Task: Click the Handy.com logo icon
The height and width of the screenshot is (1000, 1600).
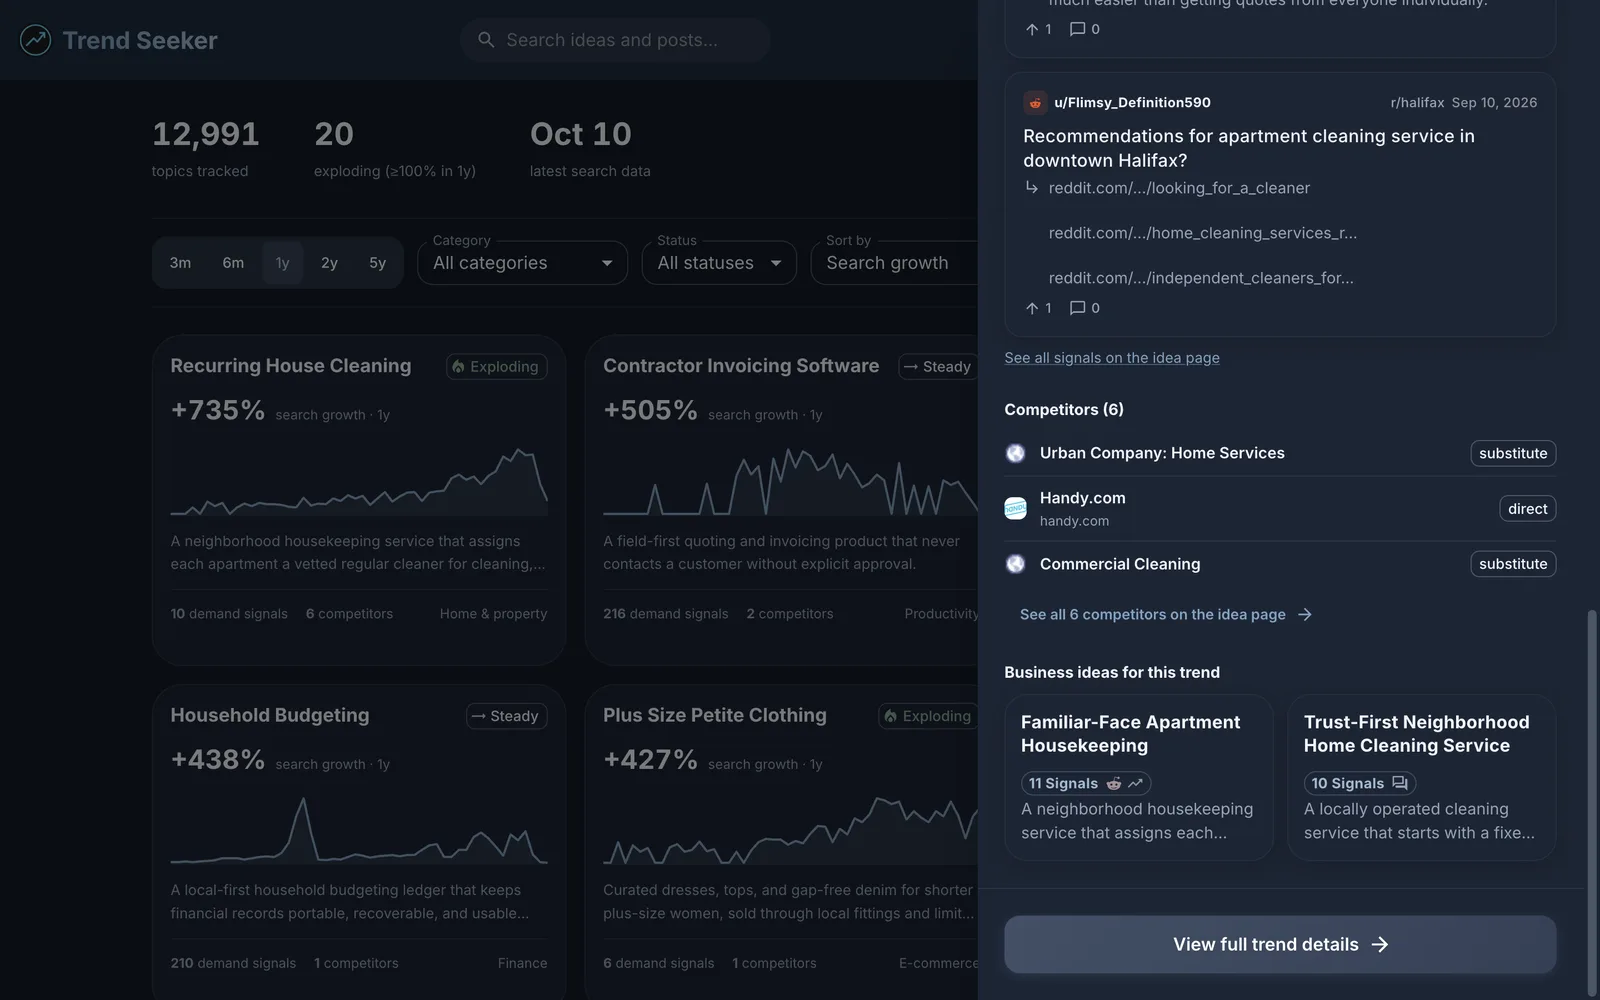Action: (x=1015, y=508)
